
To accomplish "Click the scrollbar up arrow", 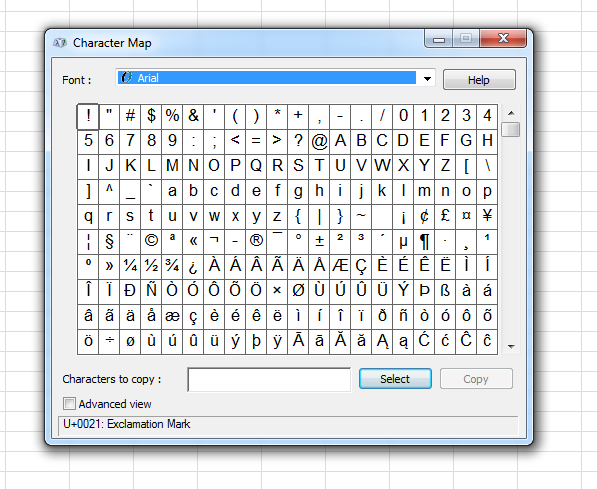I will 511,113.
